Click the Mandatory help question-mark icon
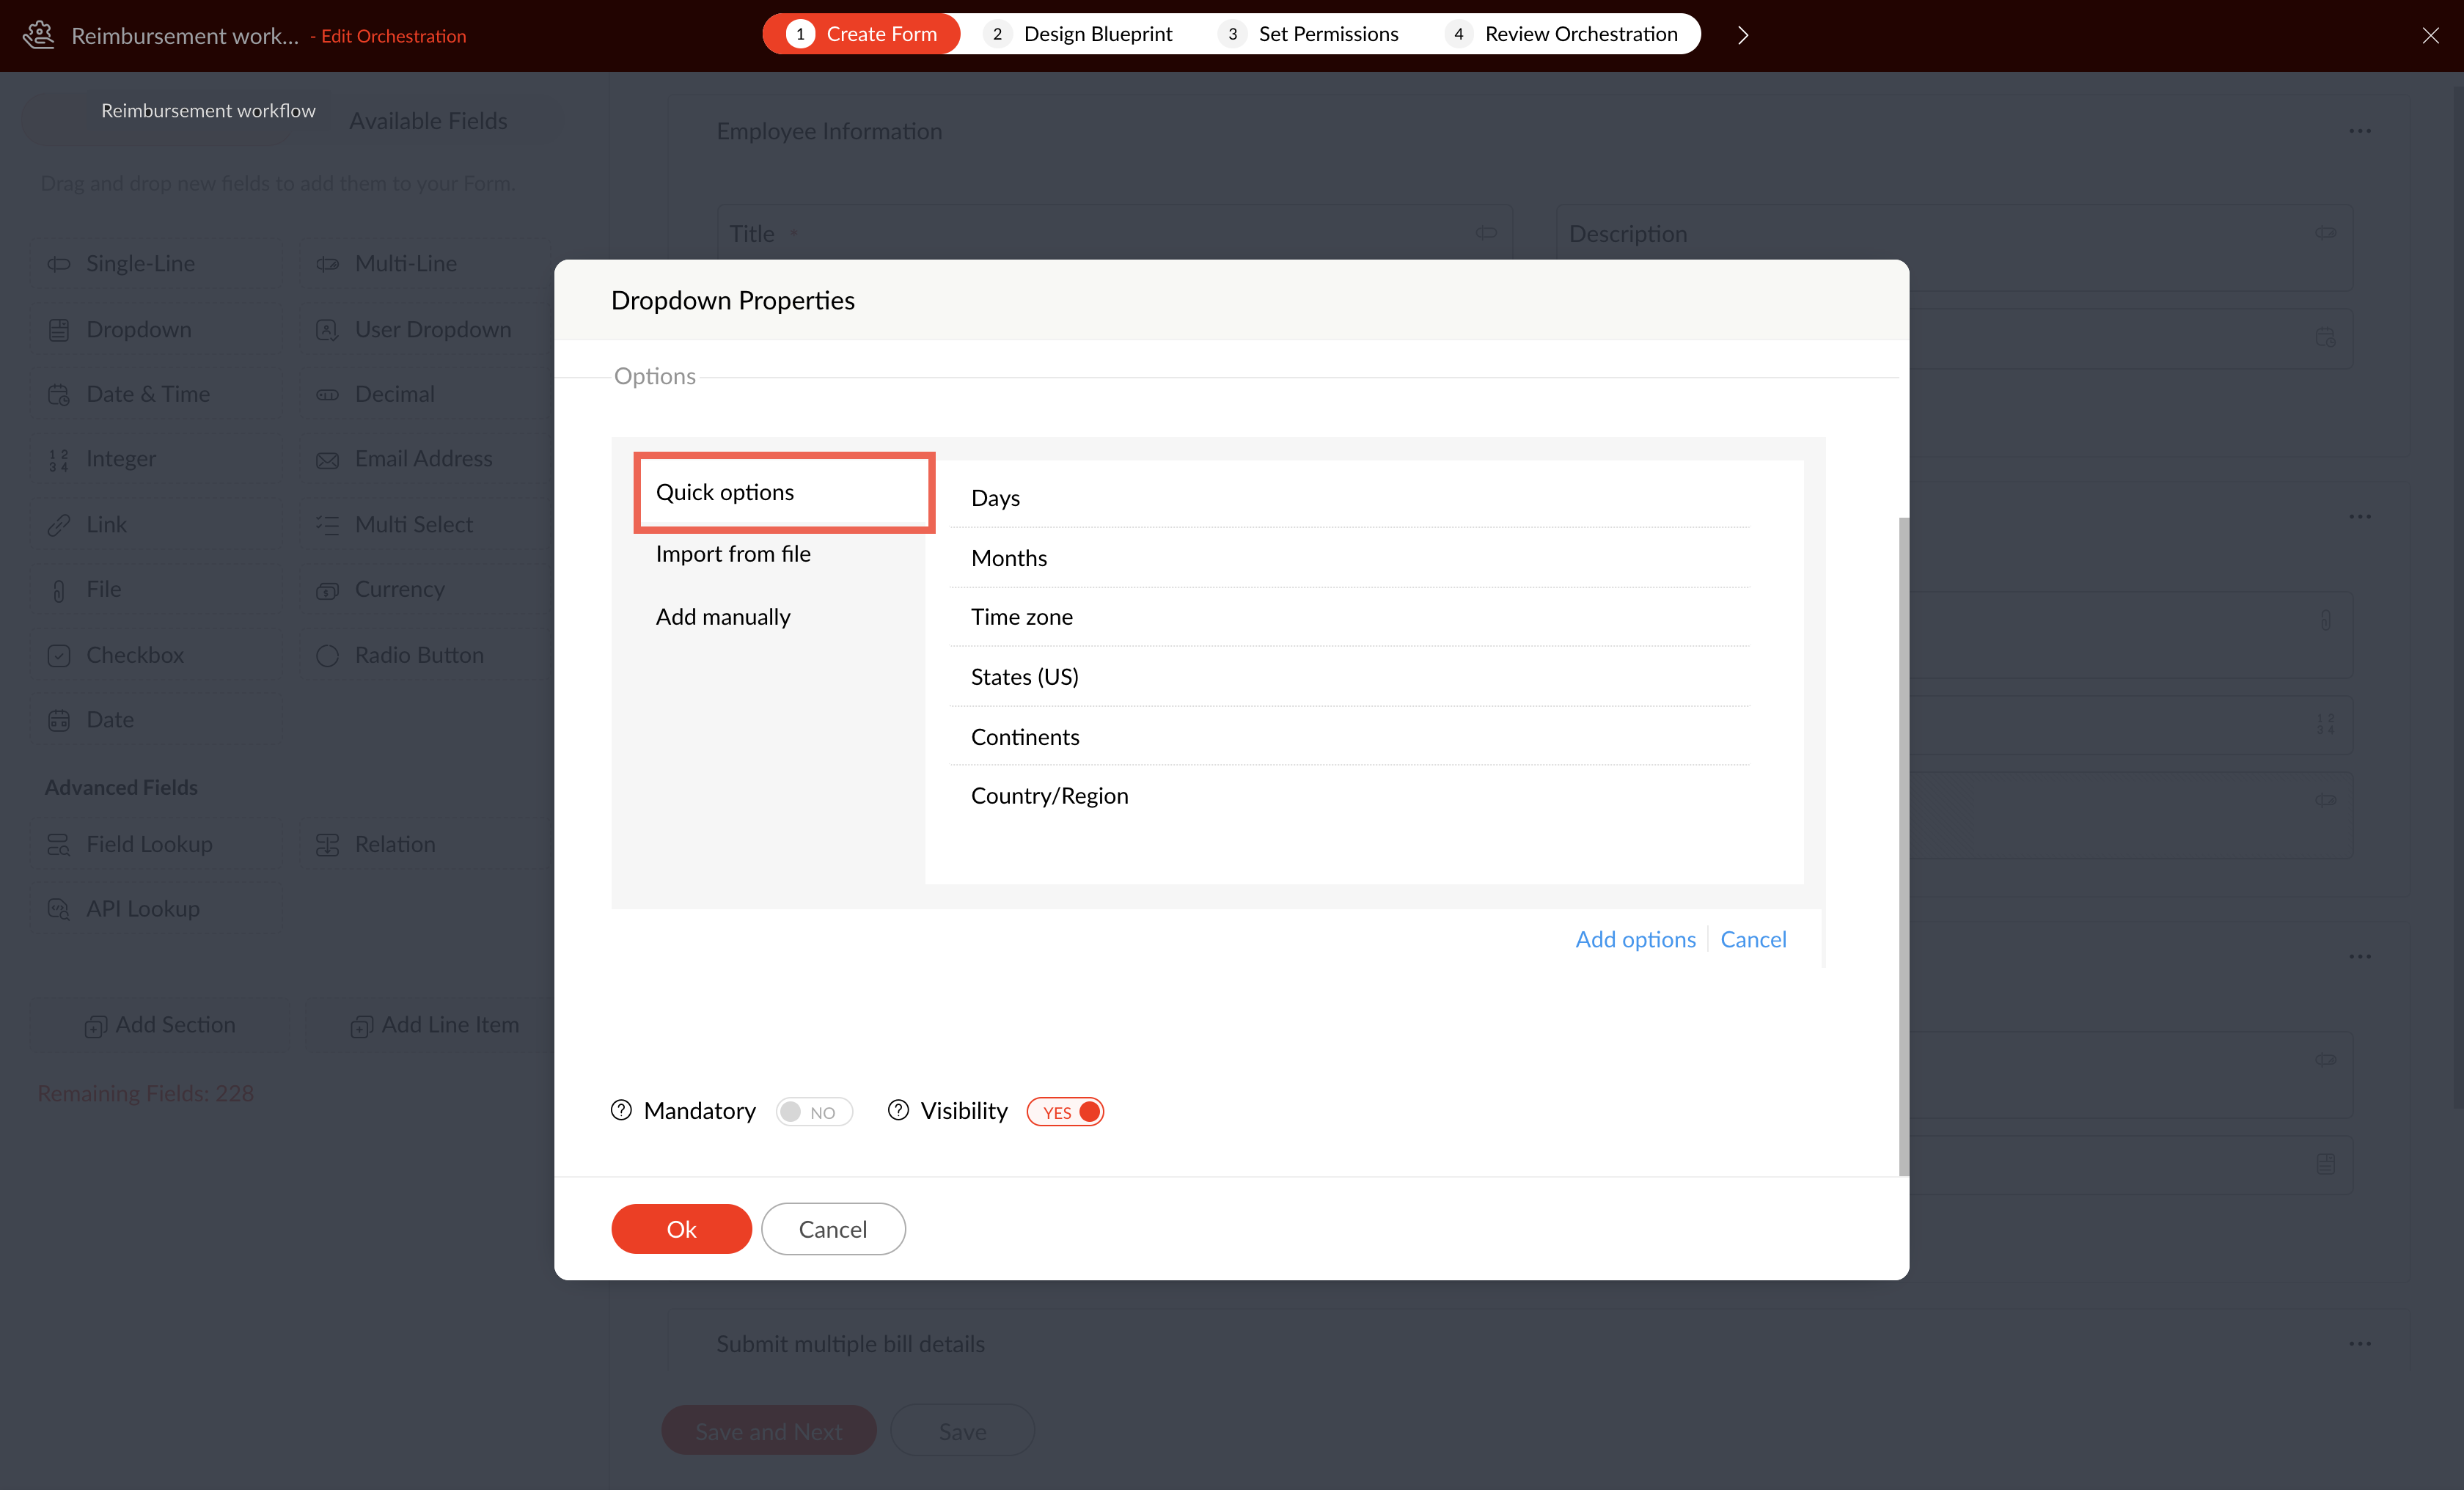The image size is (2464, 1490). [x=621, y=1110]
